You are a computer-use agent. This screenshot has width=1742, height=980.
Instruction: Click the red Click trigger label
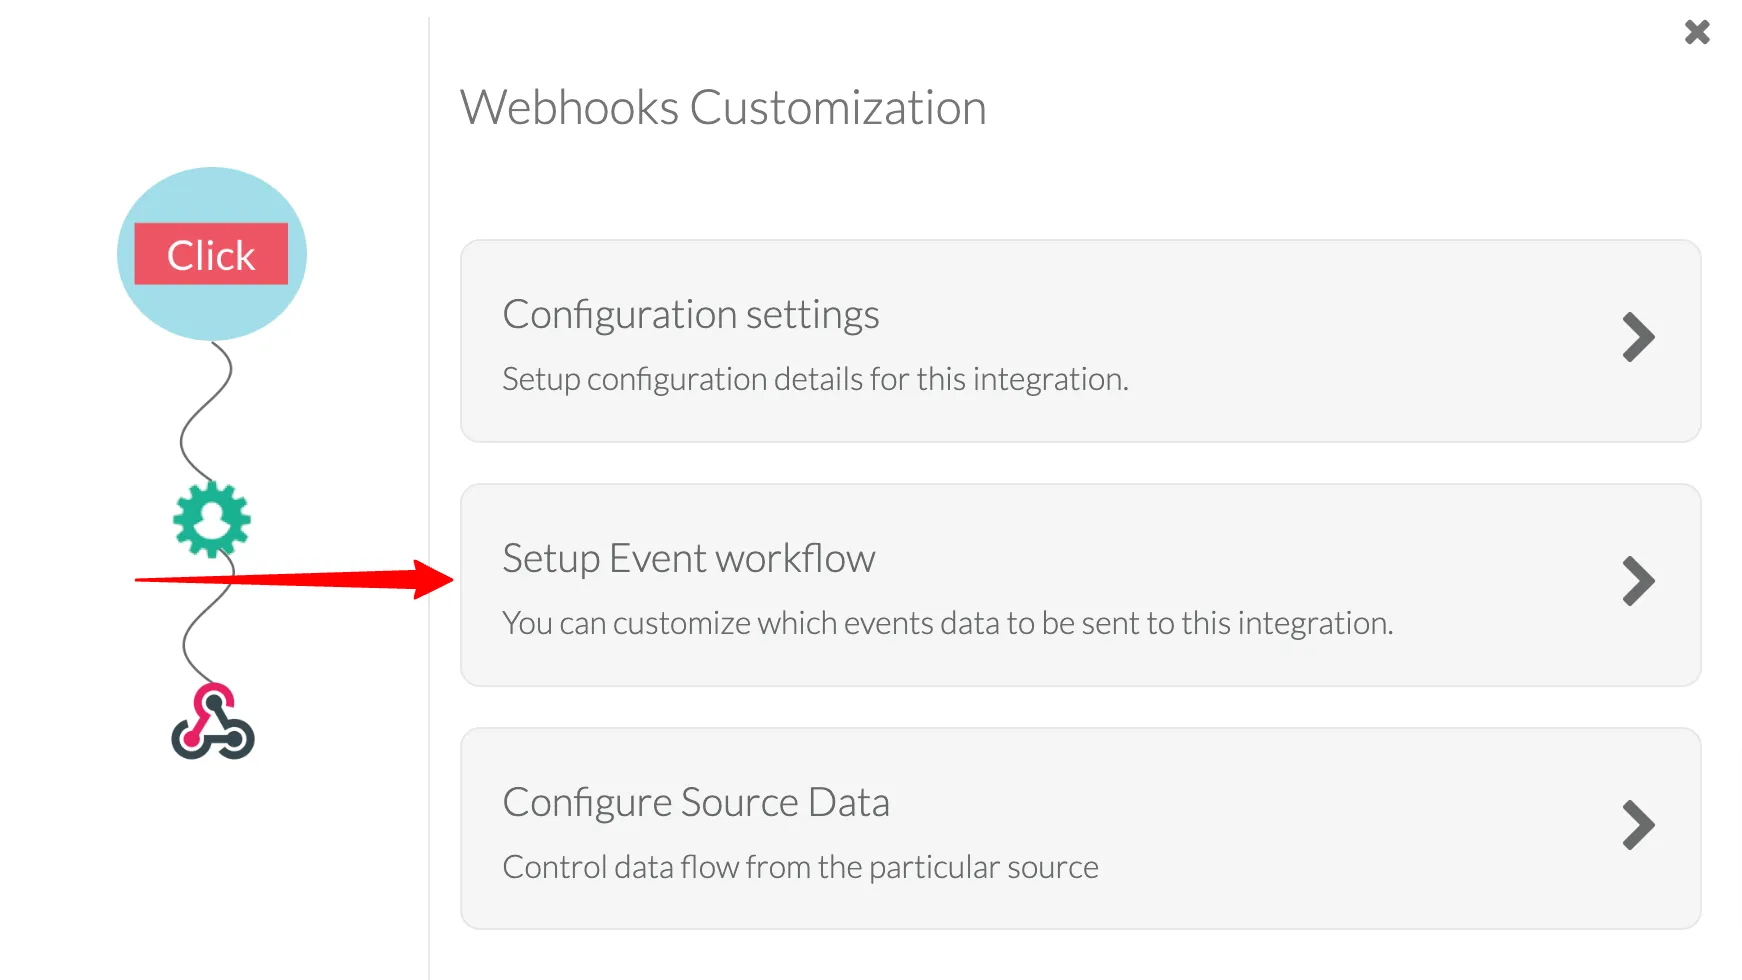click(211, 254)
